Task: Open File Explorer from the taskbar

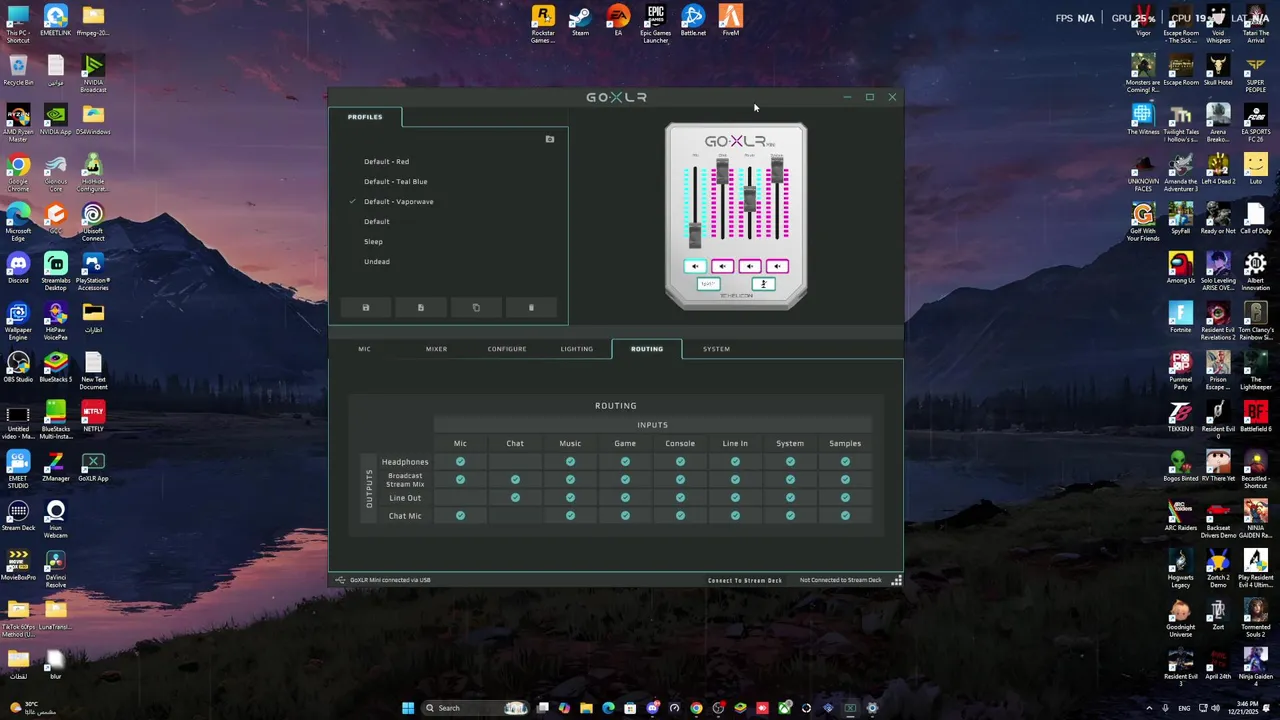Action: click(x=586, y=708)
